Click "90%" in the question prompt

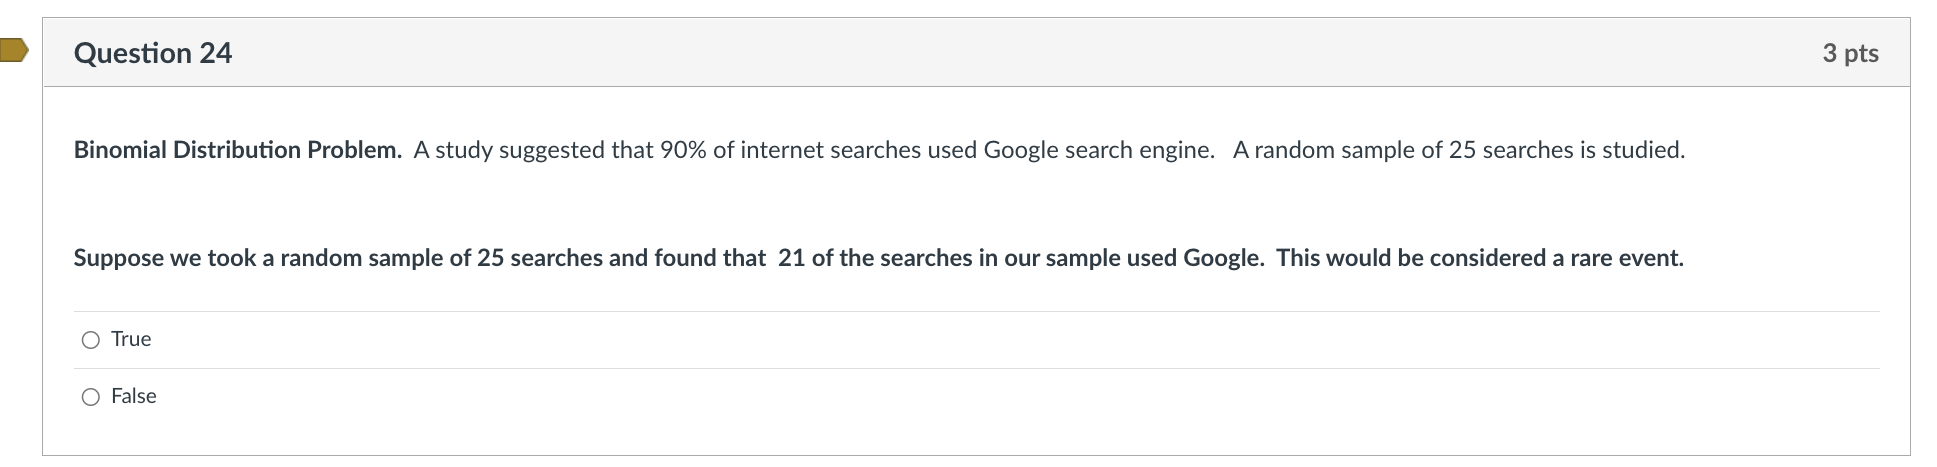pos(683,150)
